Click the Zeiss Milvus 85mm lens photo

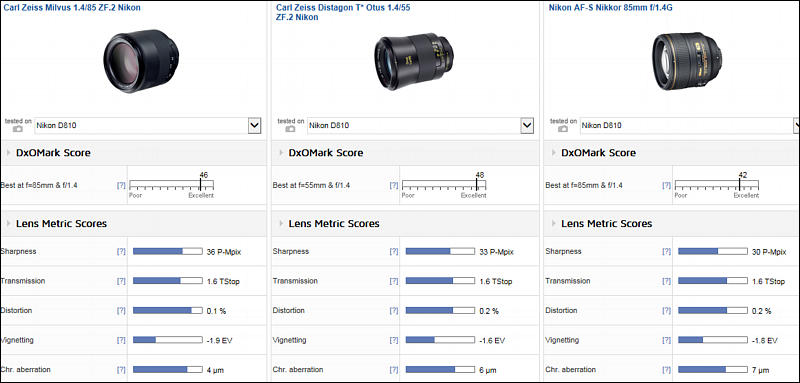(142, 61)
